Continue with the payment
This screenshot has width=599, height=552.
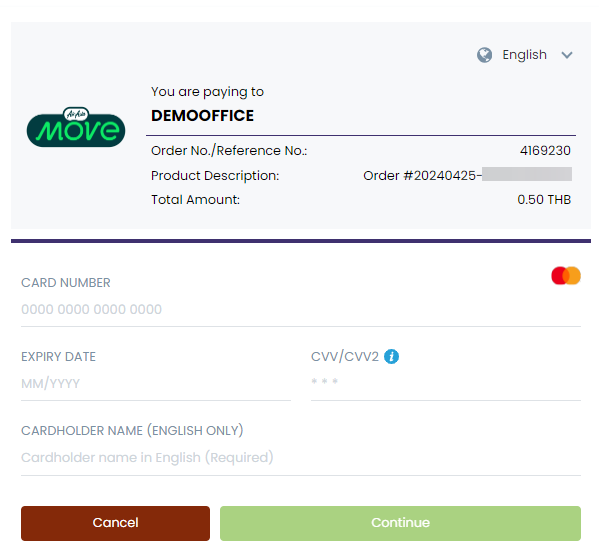pyautogui.click(x=400, y=523)
